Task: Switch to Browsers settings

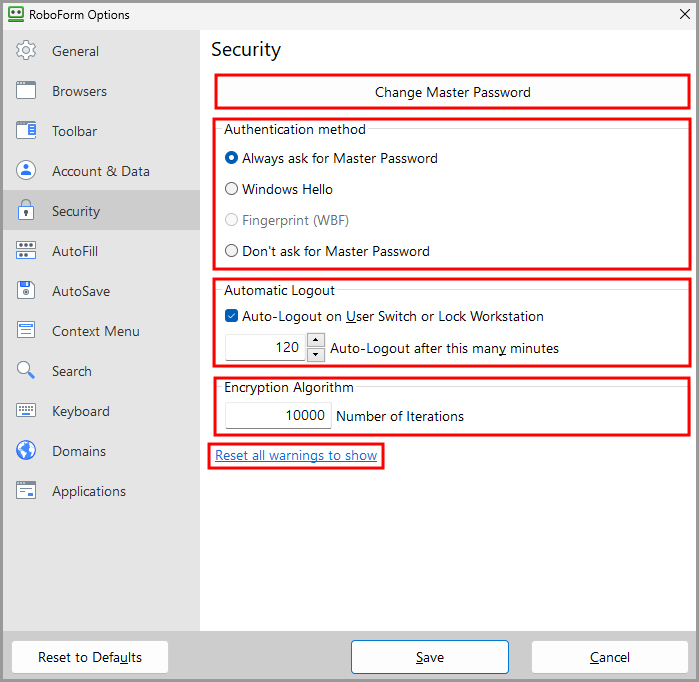Action: (x=102, y=90)
